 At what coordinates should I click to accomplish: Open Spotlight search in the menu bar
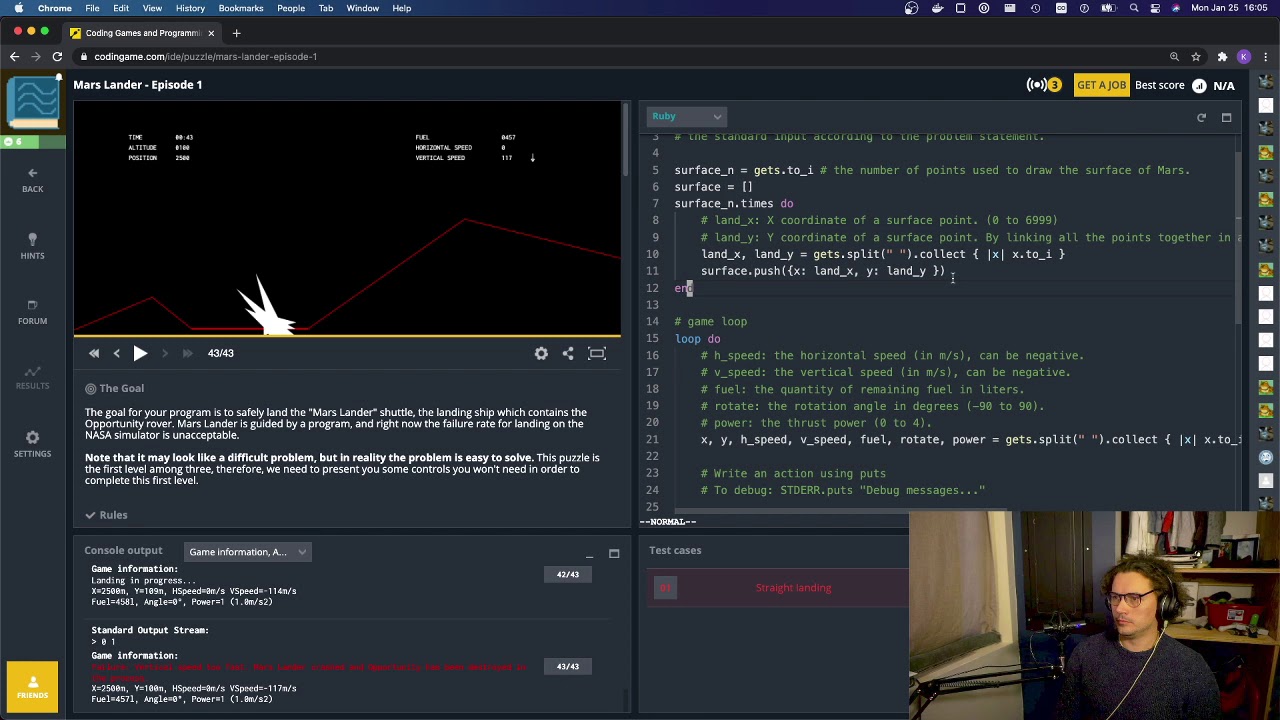[x=1134, y=8]
